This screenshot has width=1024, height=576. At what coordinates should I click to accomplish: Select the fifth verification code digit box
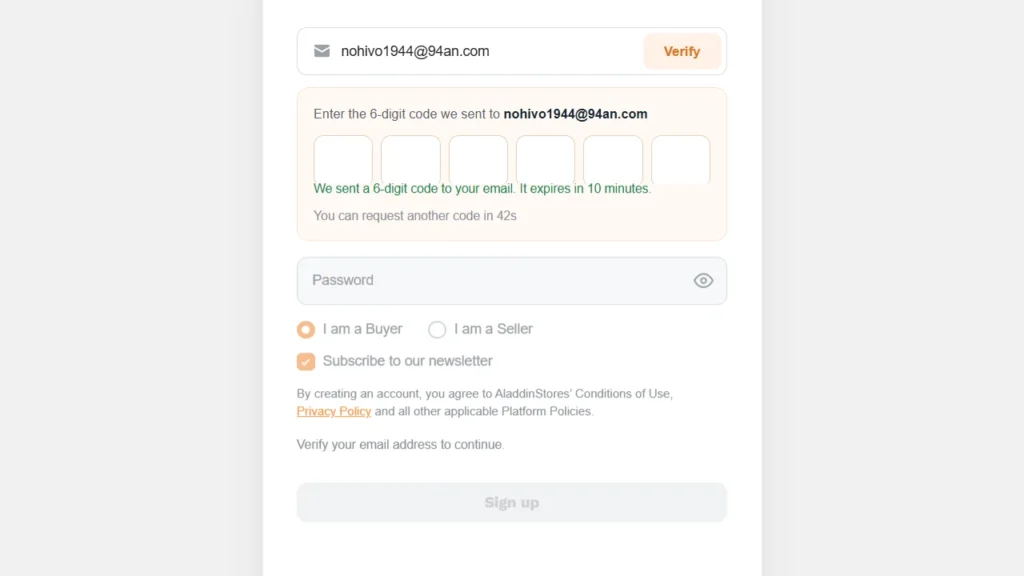point(613,159)
